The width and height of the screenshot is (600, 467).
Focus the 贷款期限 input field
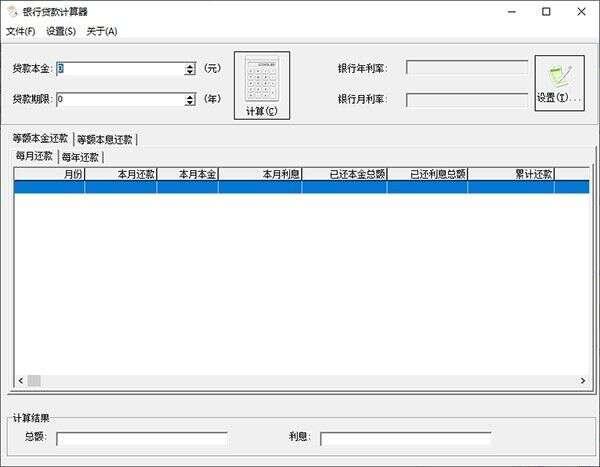point(121,100)
